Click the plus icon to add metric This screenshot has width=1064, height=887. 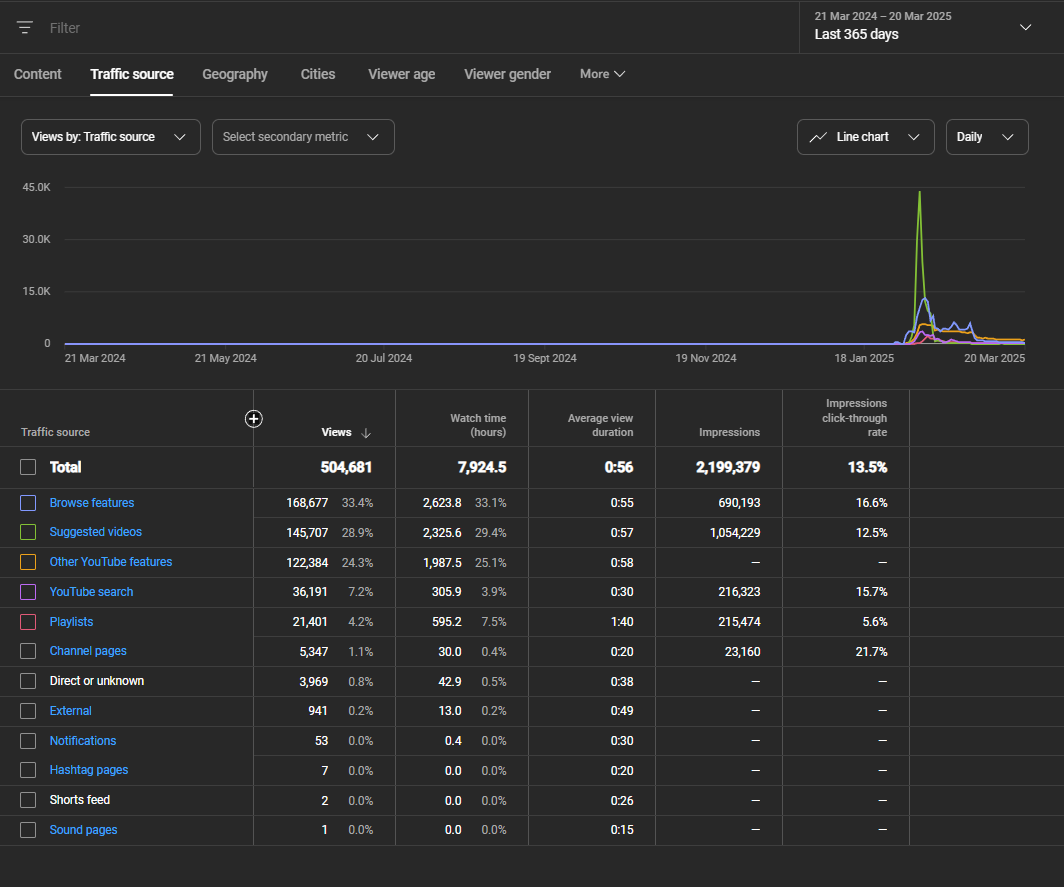[254, 419]
